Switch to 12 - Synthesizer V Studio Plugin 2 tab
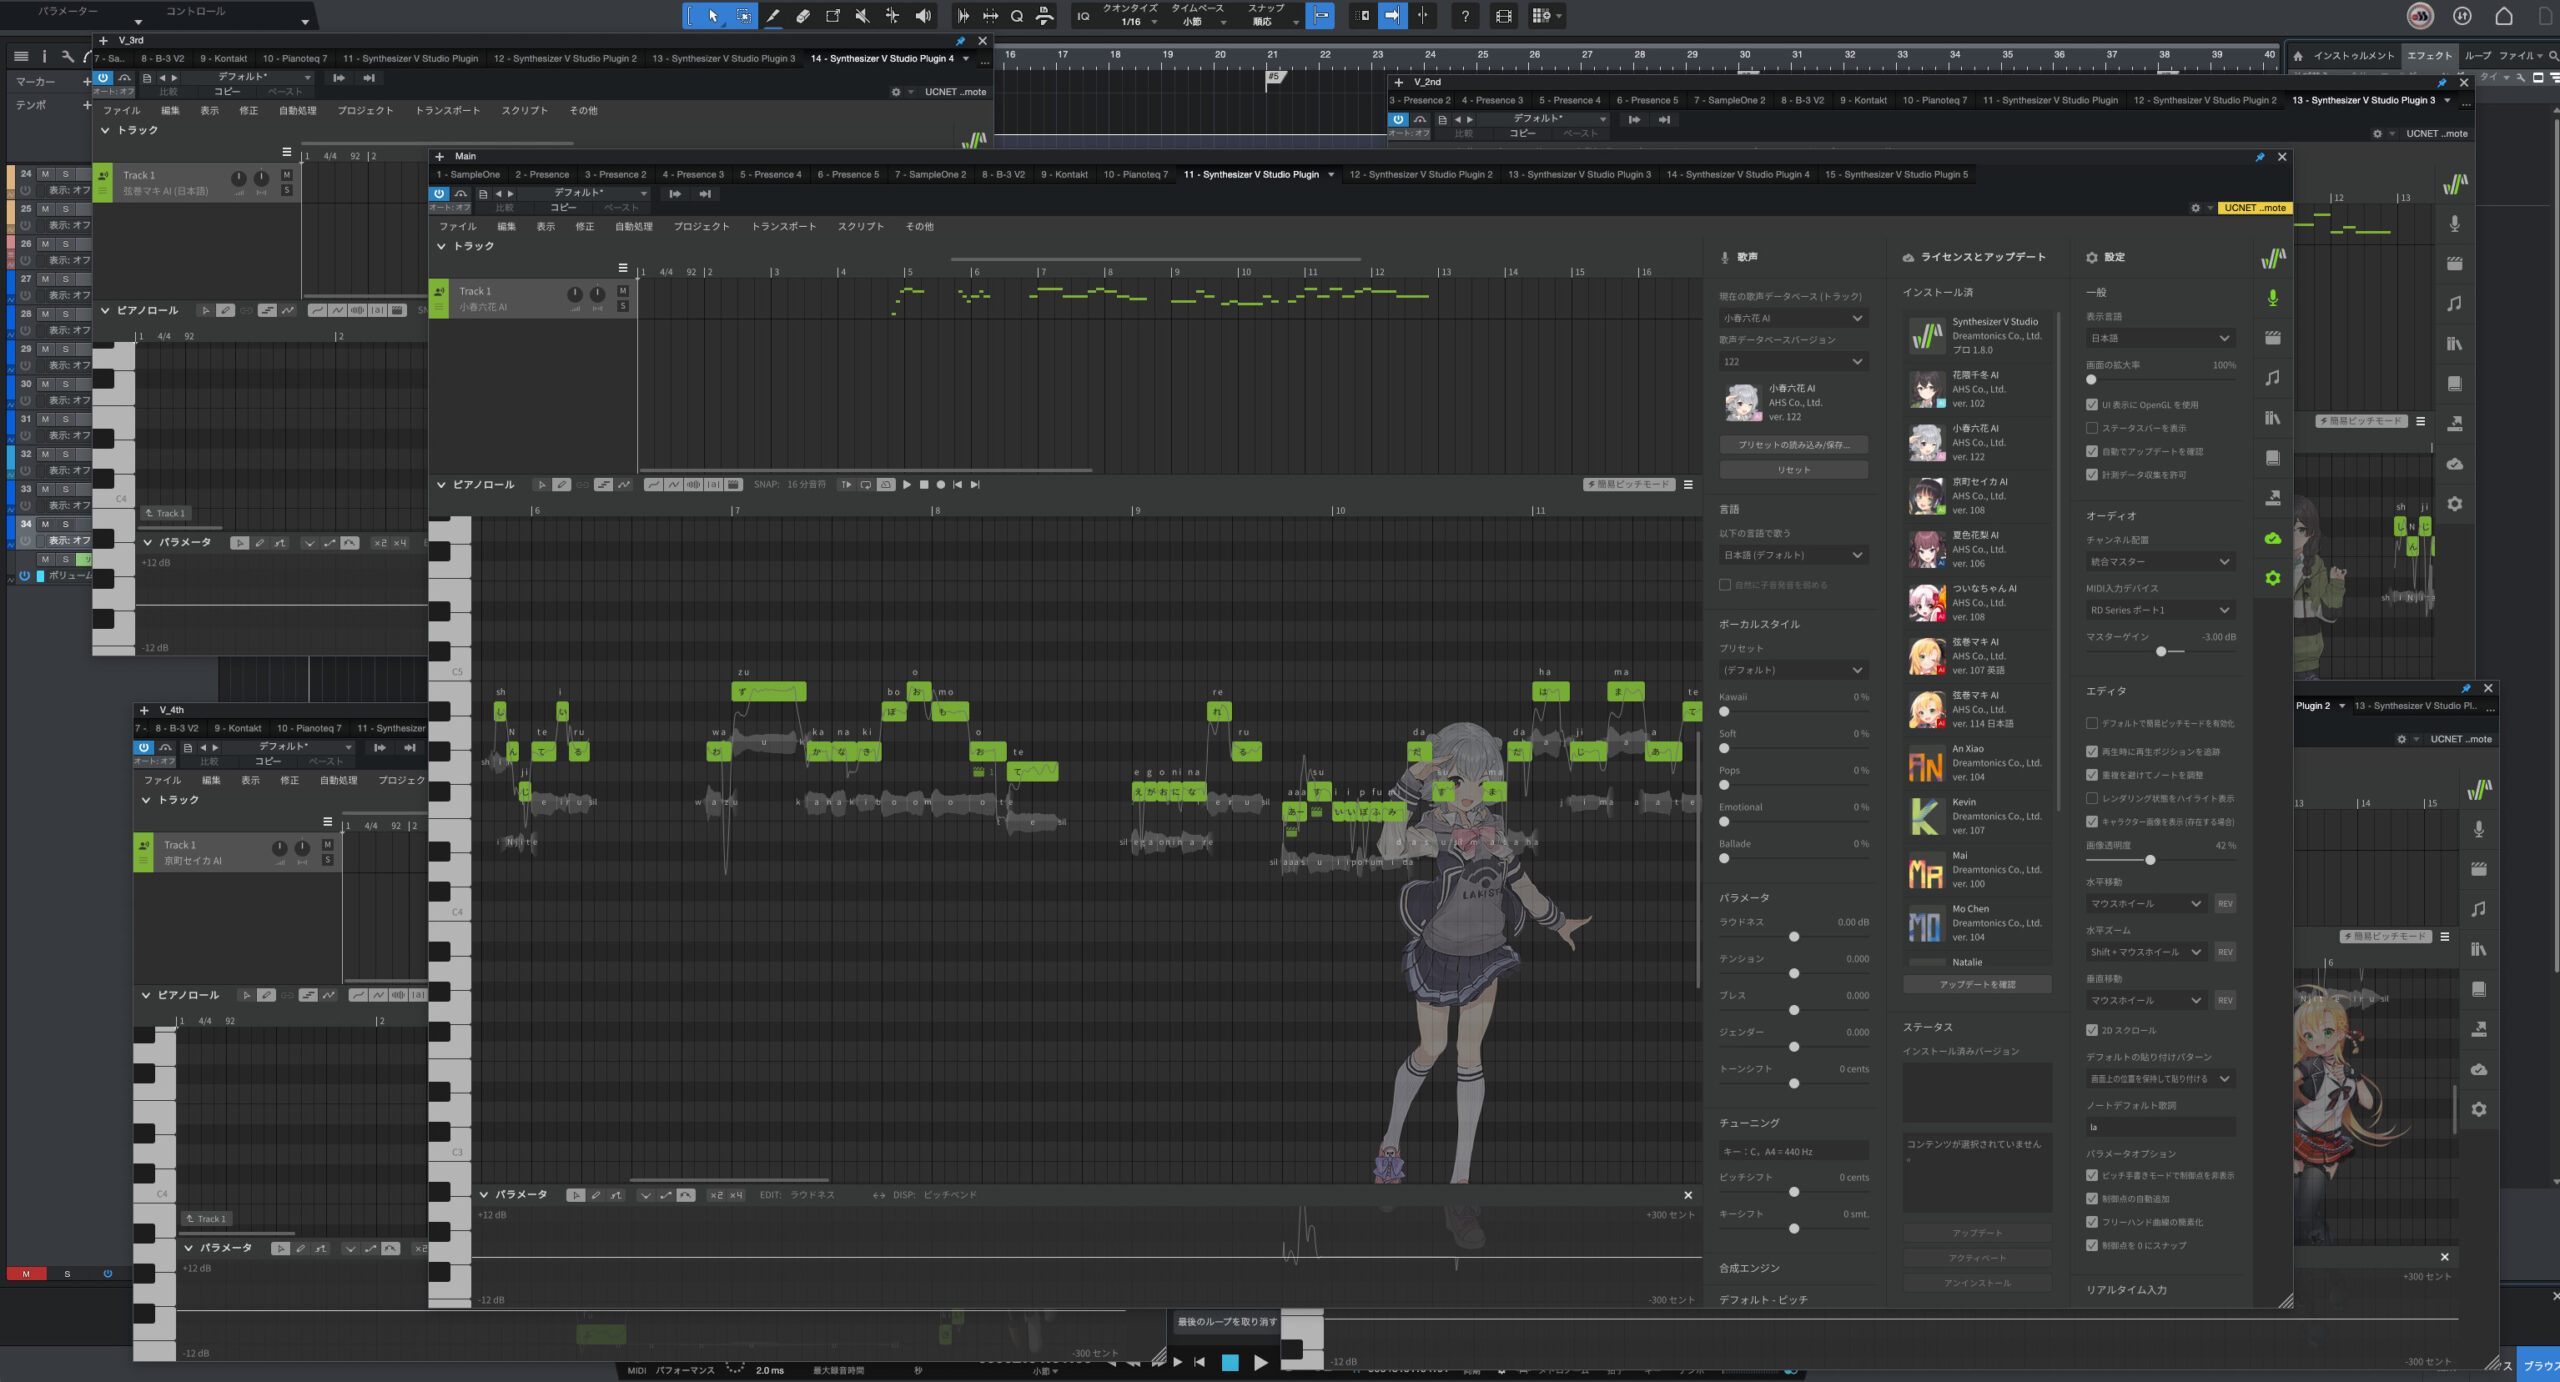Viewport: 2560px width, 1382px height. pos(1420,174)
